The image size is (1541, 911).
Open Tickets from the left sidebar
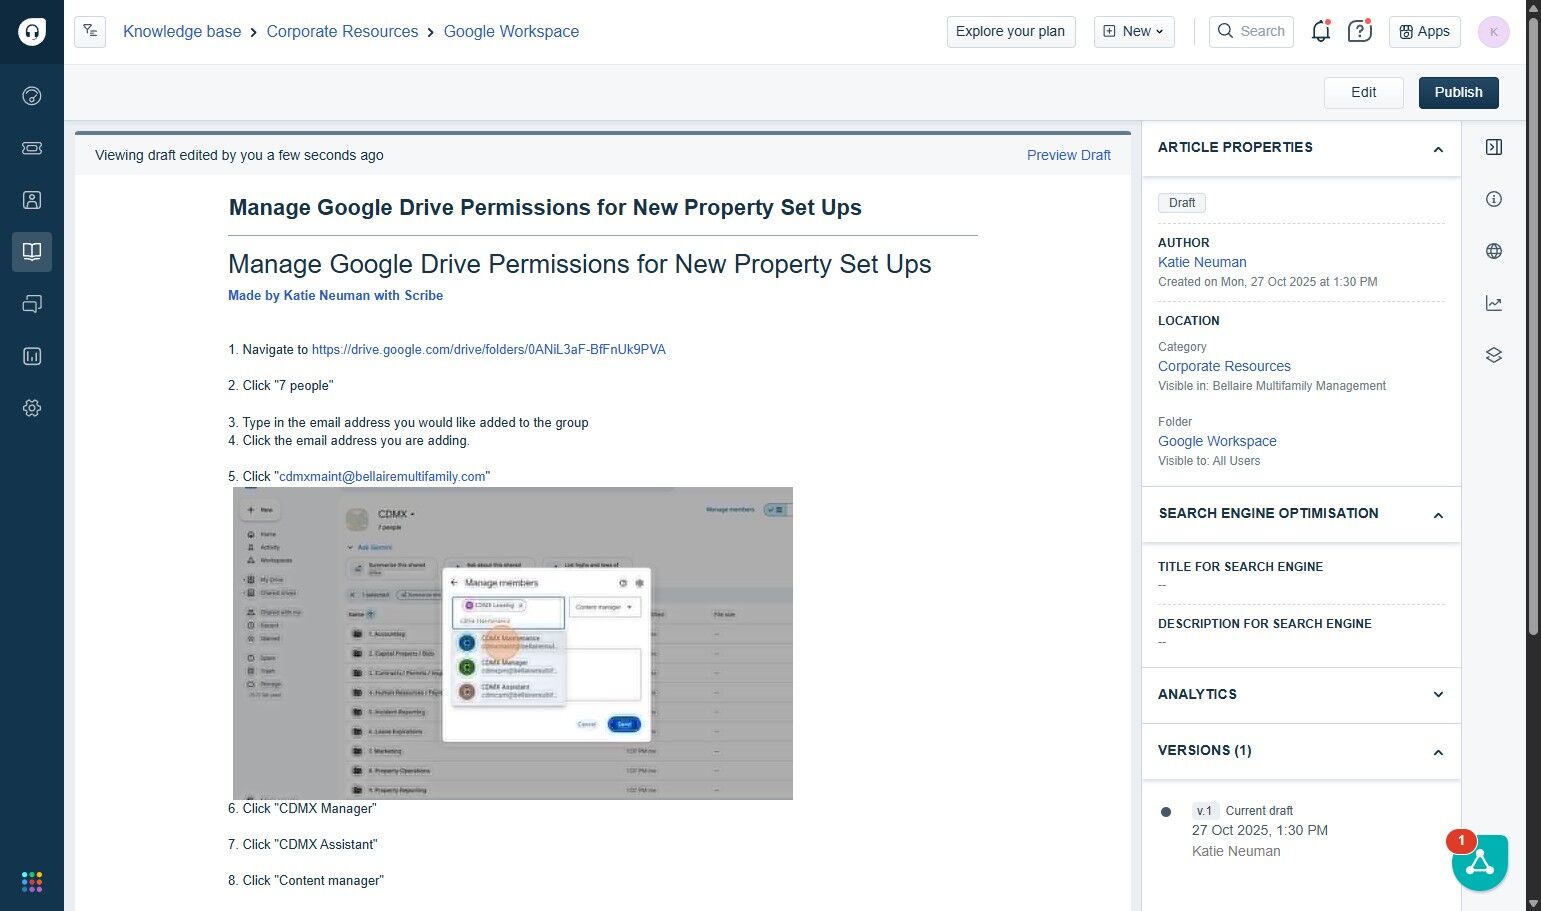click(x=32, y=148)
